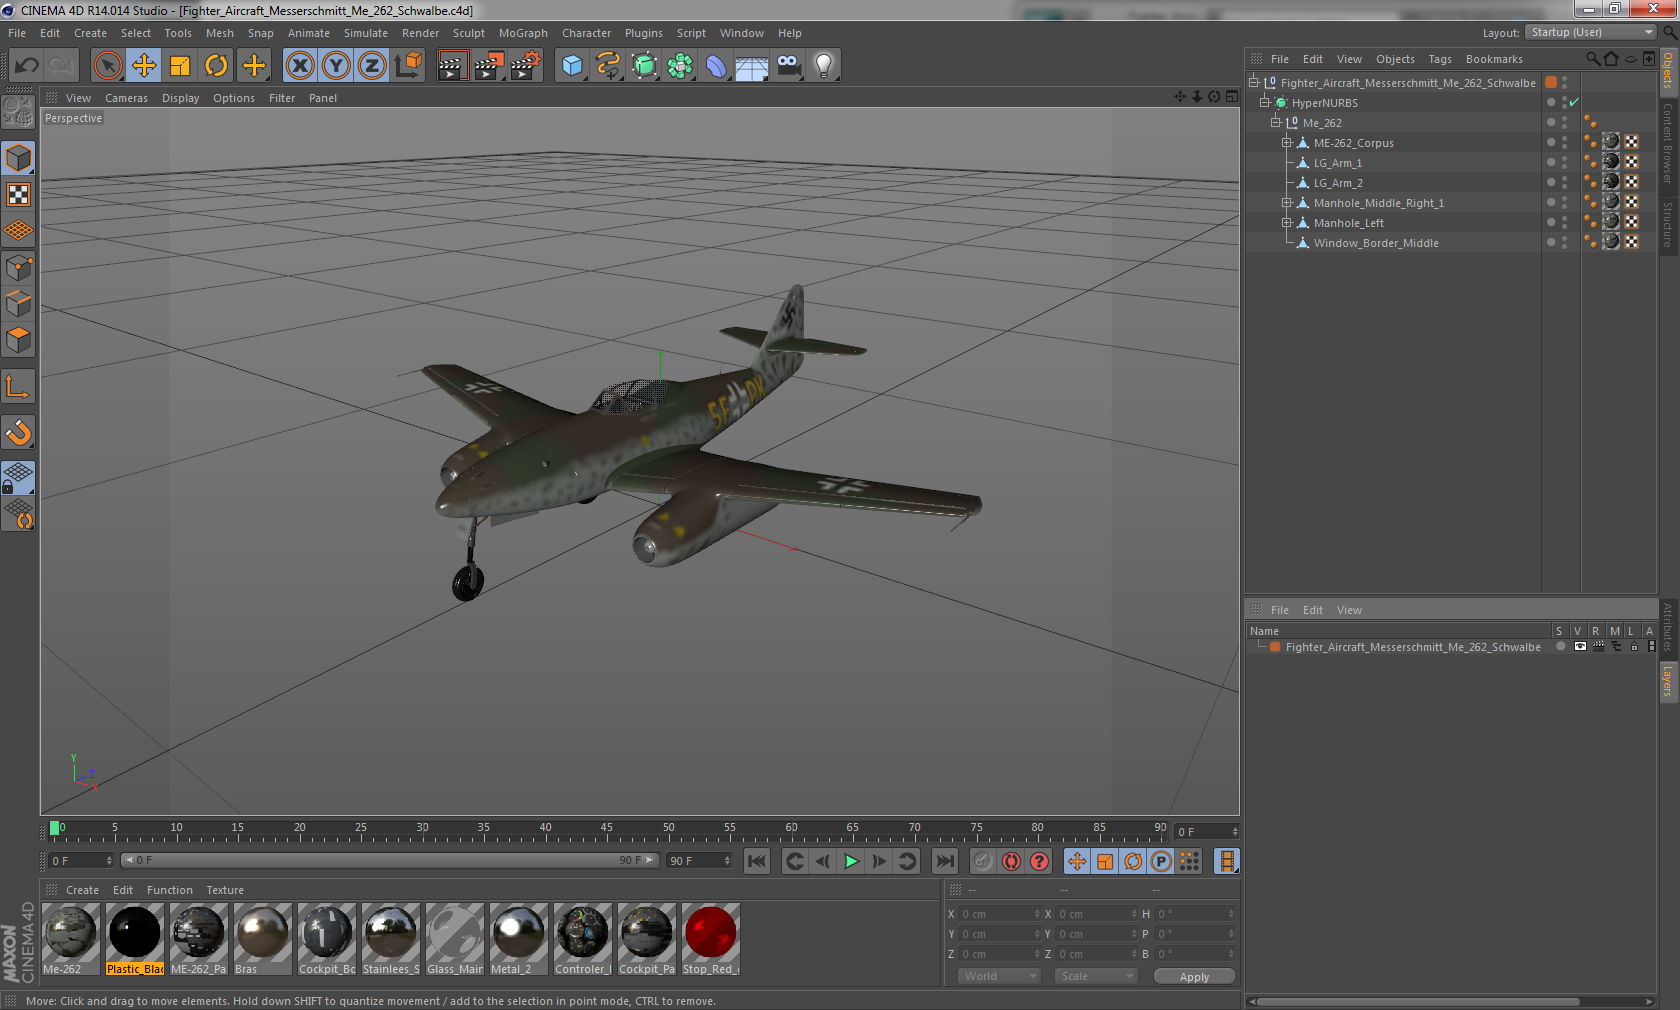Viewport: 1680px width, 1010px height.
Task: Click the Apply button
Action: click(x=1194, y=976)
